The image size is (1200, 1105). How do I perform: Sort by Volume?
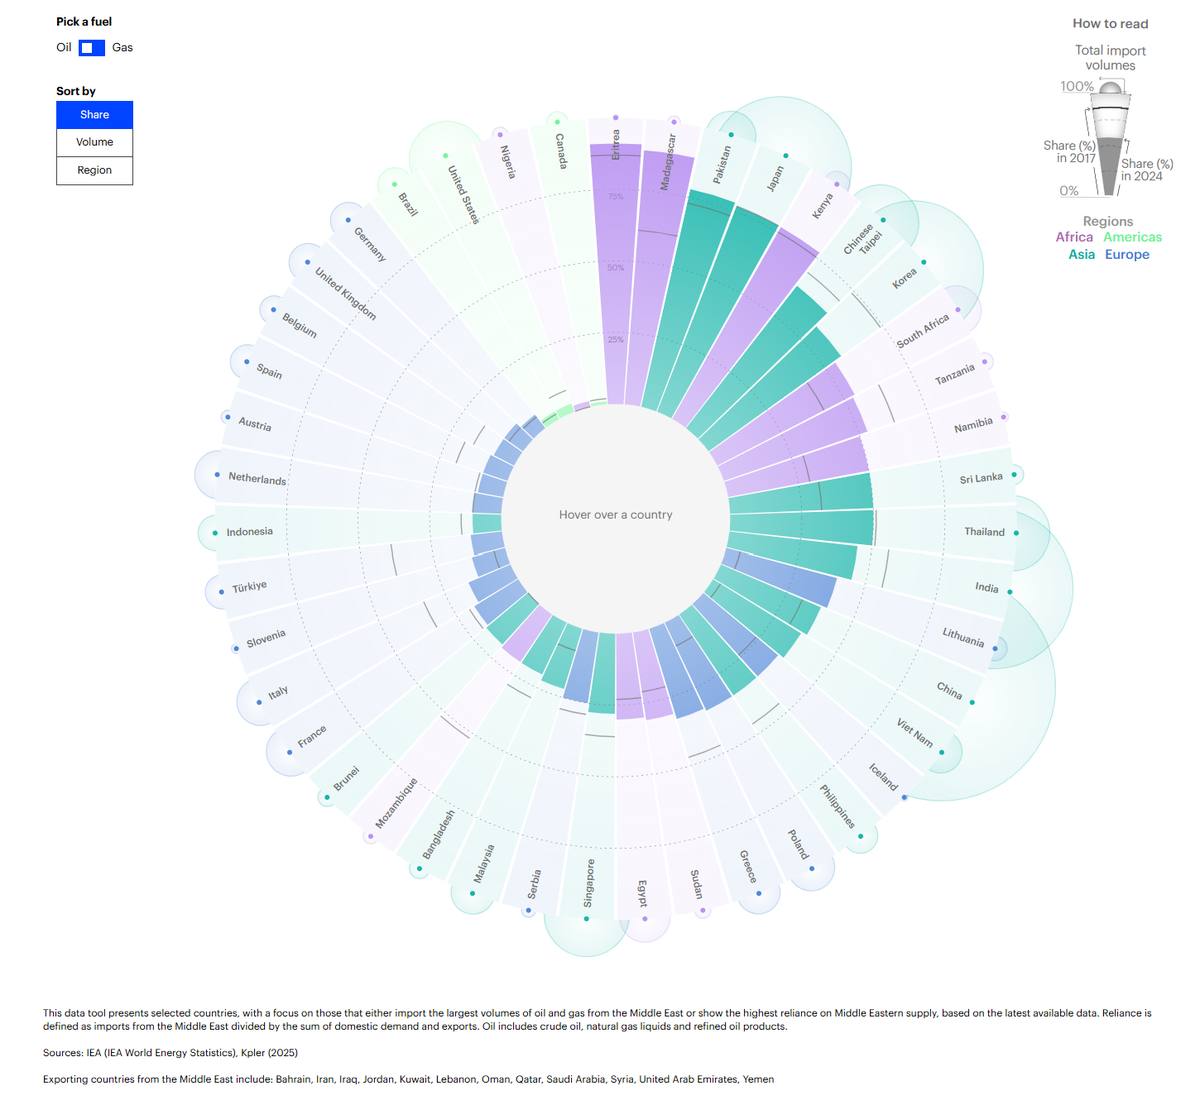(94, 142)
